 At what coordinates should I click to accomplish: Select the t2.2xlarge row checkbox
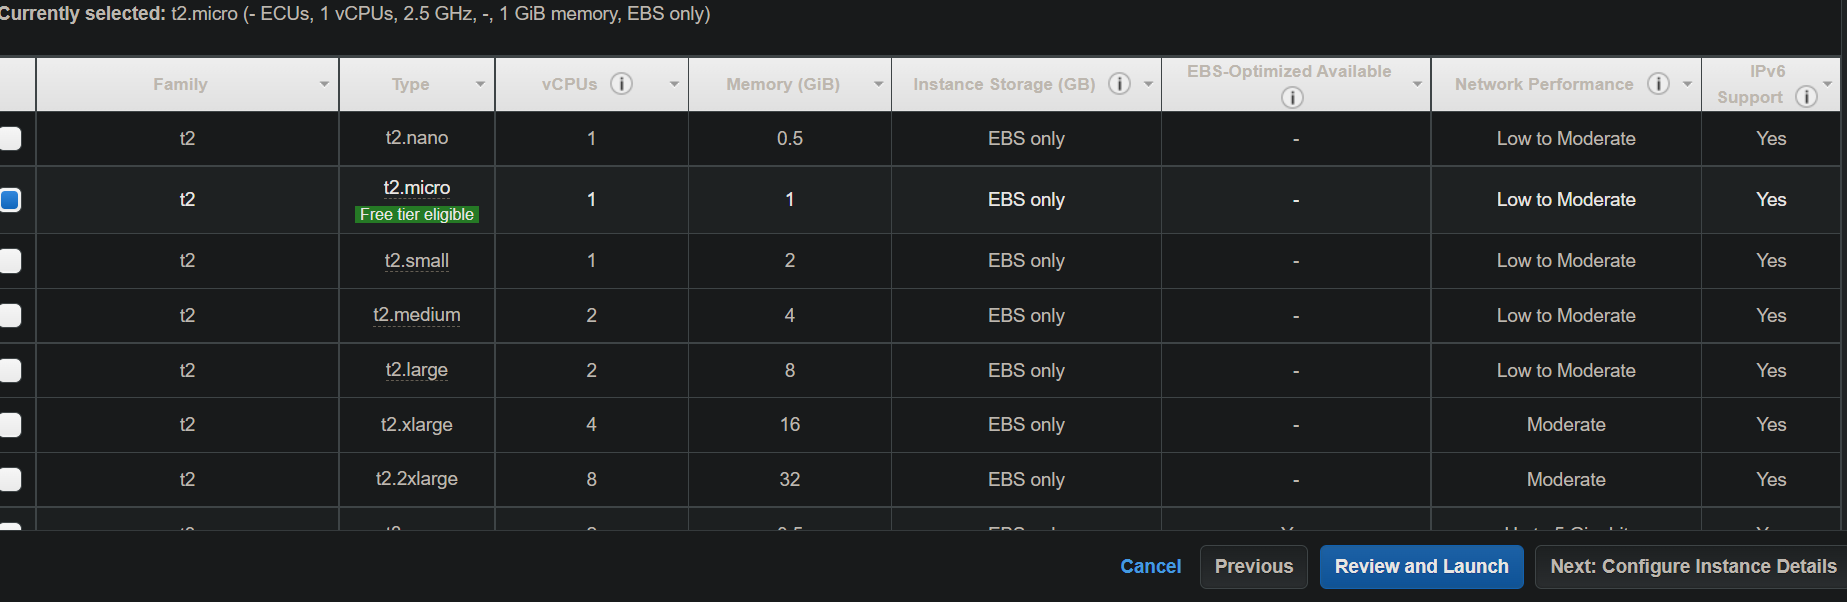10,479
